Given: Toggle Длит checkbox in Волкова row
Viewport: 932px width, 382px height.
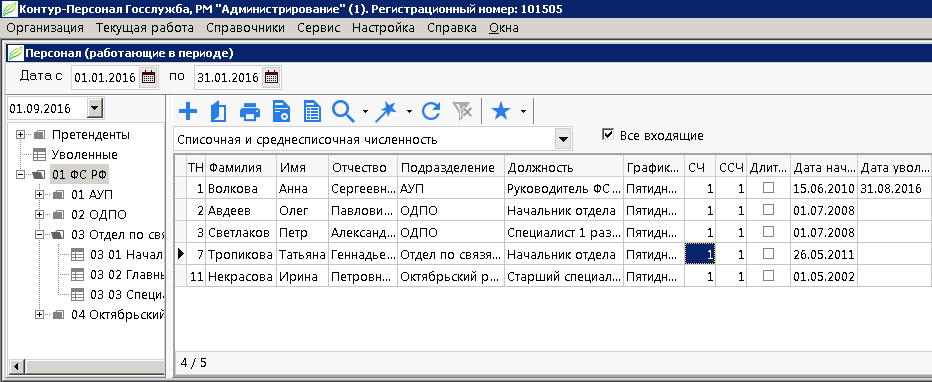Looking at the screenshot, I should tap(769, 188).
